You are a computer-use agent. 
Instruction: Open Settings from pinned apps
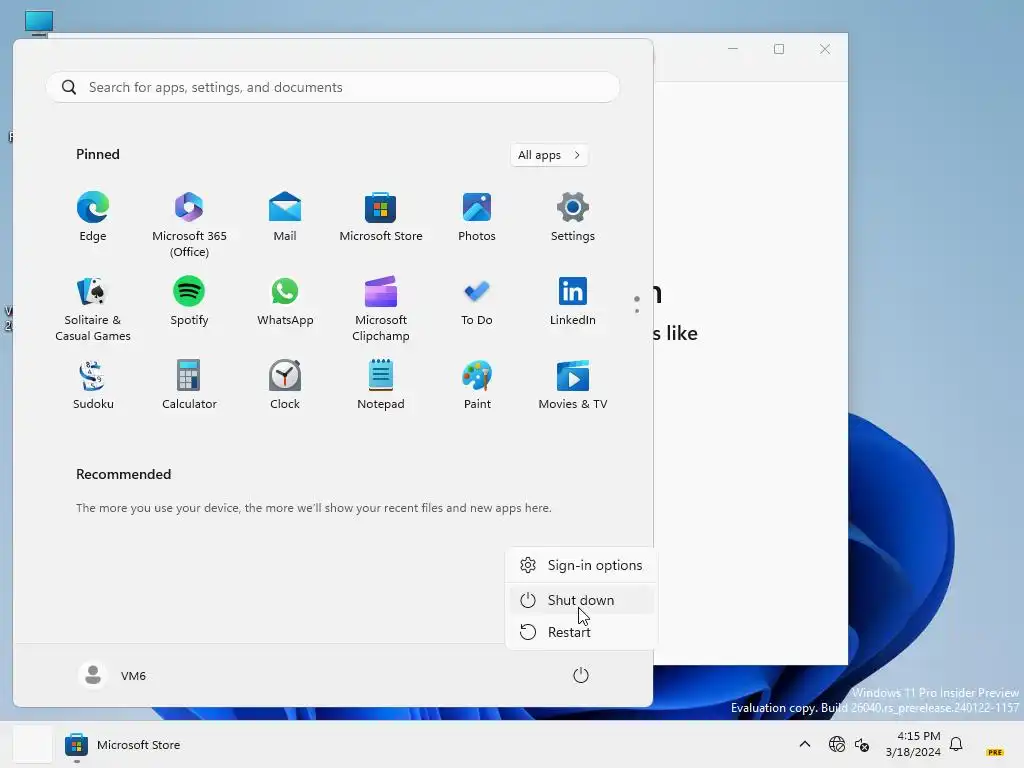[x=573, y=217]
